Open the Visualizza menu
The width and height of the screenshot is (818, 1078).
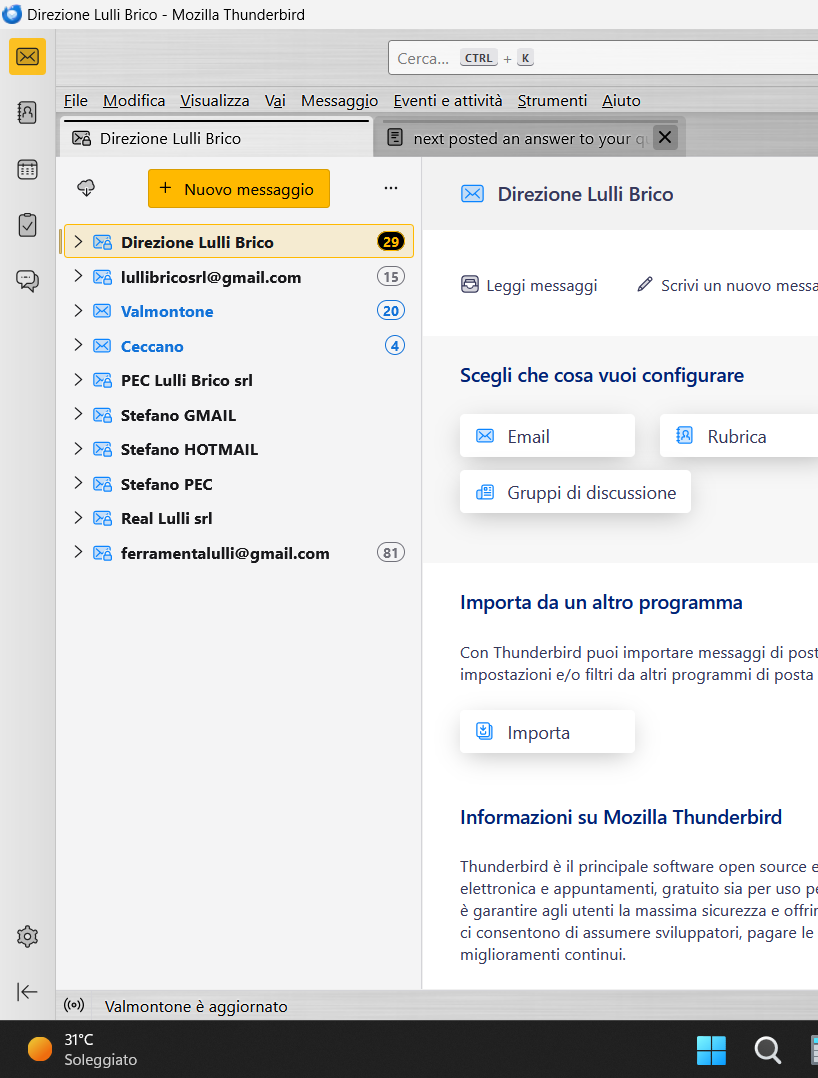(215, 100)
